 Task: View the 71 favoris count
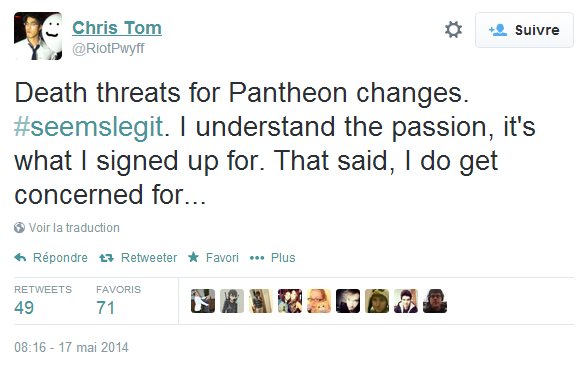coord(106,307)
